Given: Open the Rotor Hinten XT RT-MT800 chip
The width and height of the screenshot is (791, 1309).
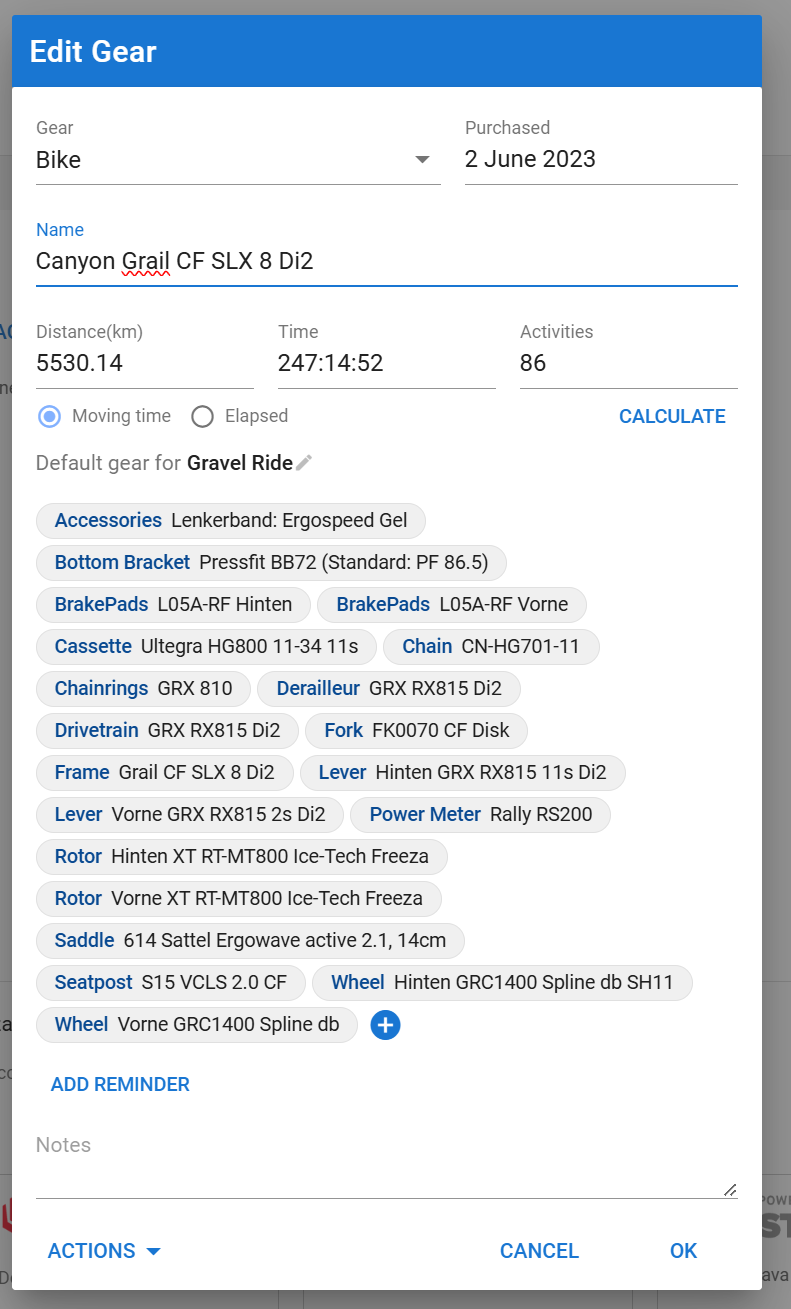Looking at the screenshot, I should (x=242, y=857).
